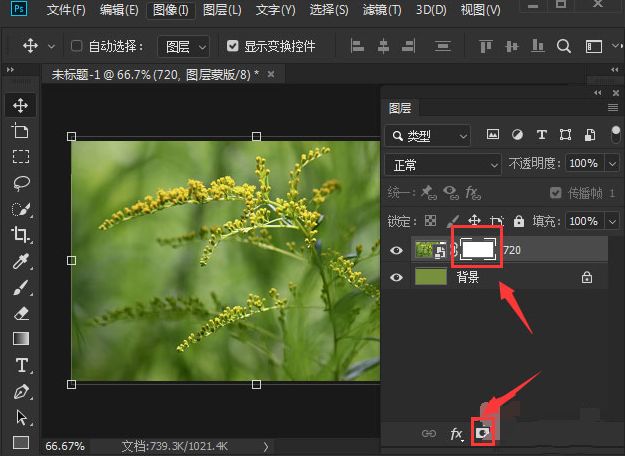The width and height of the screenshot is (625, 456).
Task: Open the 正常 blend mode dropdown
Action: point(443,164)
